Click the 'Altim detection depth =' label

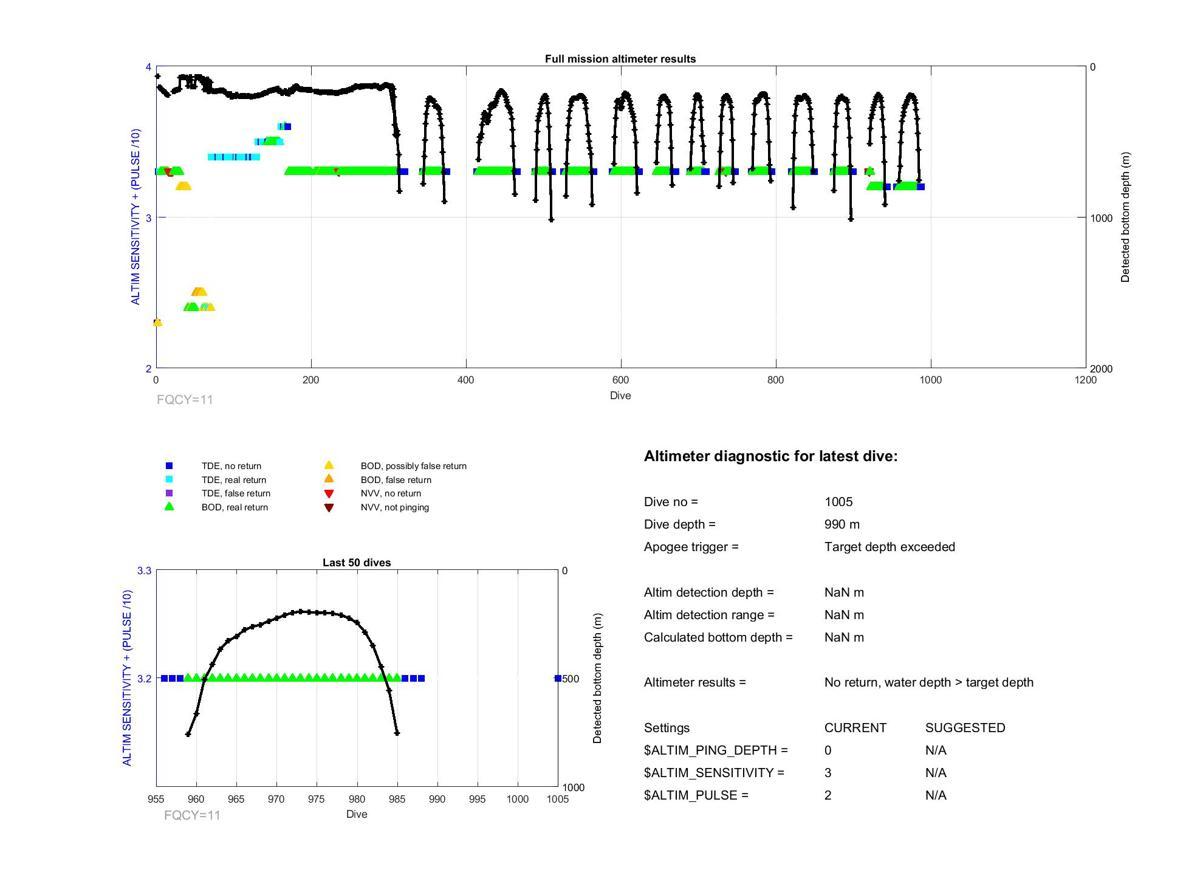(x=709, y=592)
